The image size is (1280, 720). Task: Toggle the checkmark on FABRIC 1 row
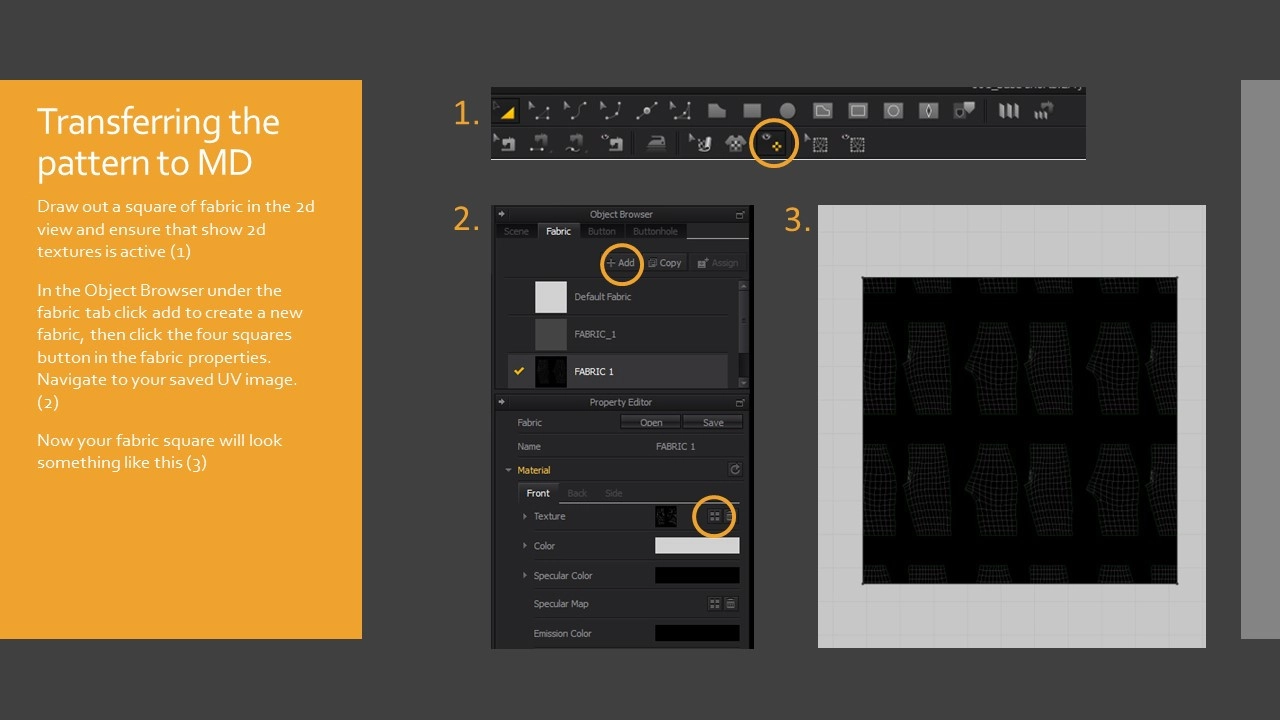pos(518,371)
